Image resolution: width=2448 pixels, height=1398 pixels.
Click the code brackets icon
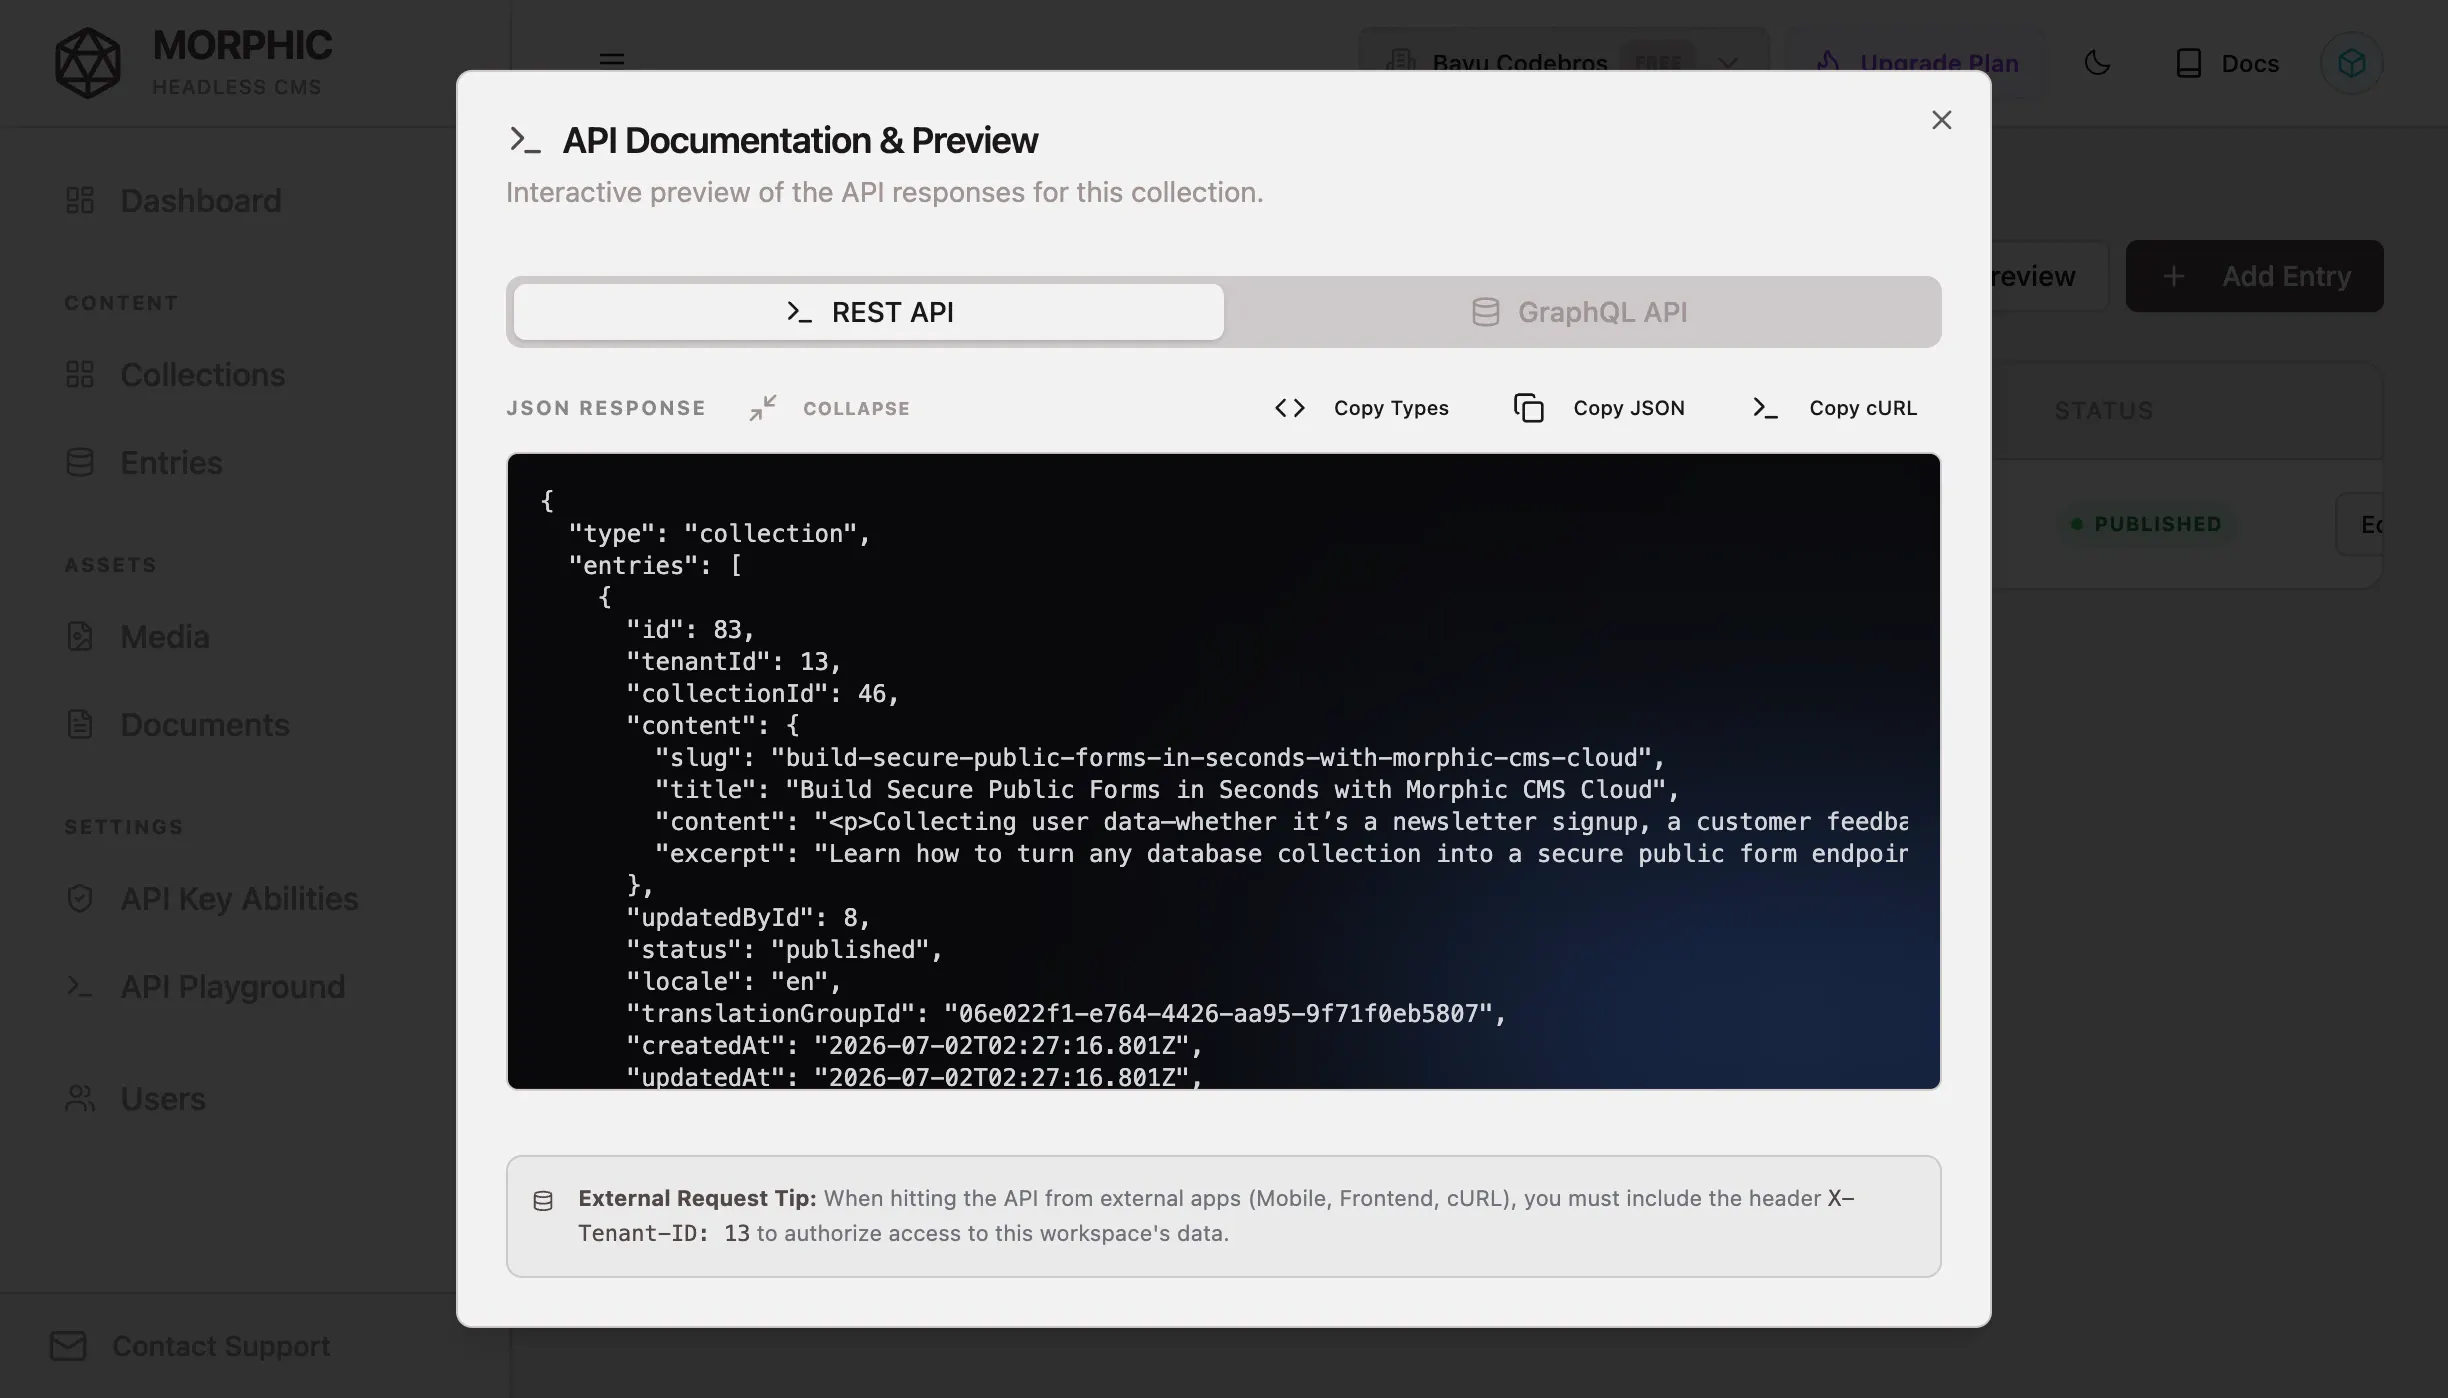point(1290,408)
